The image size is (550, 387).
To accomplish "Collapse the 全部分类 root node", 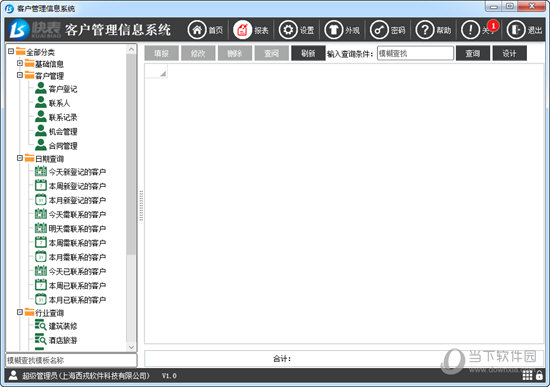I will (x=11, y=51).
